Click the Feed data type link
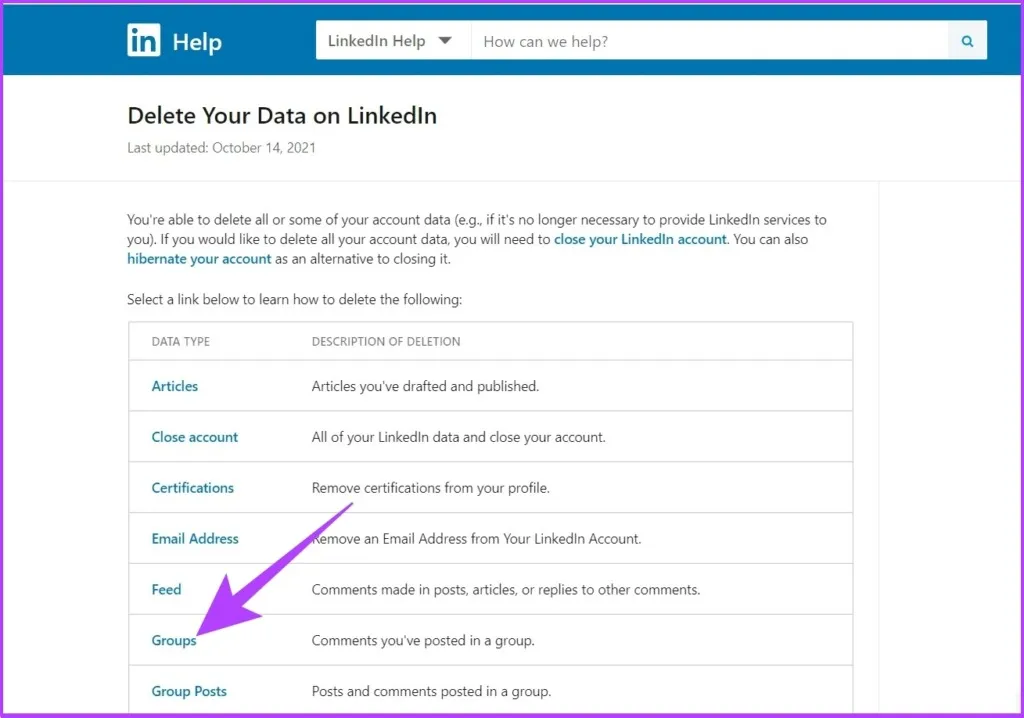The image size is (1024, 718). (x=166, y=589)
